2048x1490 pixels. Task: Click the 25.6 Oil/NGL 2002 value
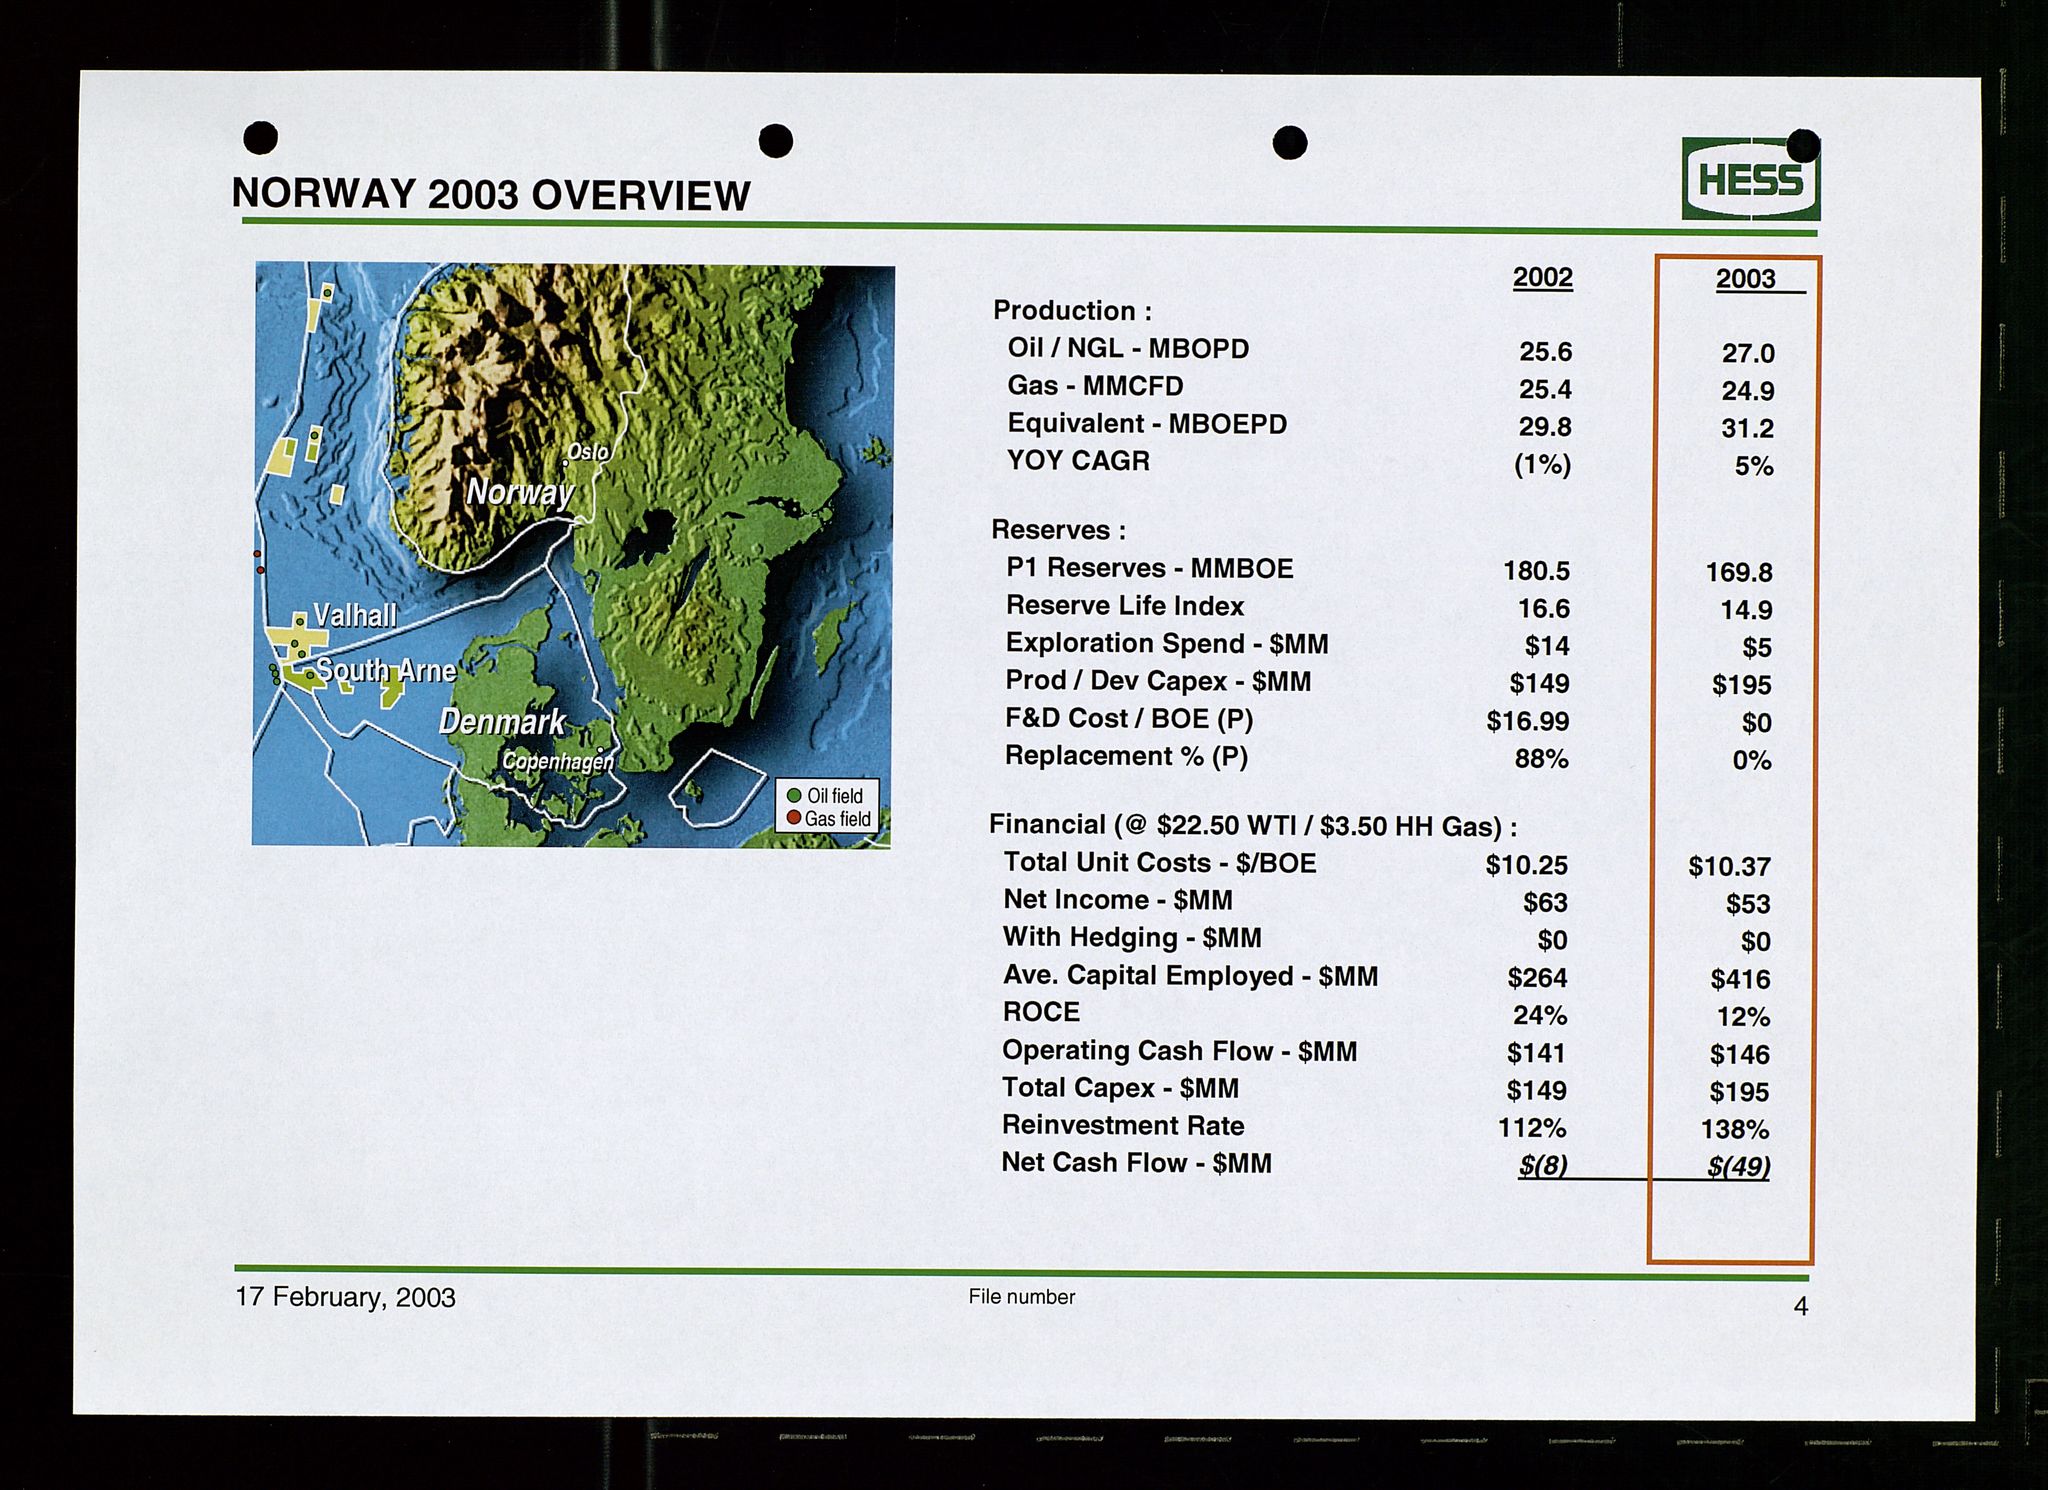[1545, 352]
